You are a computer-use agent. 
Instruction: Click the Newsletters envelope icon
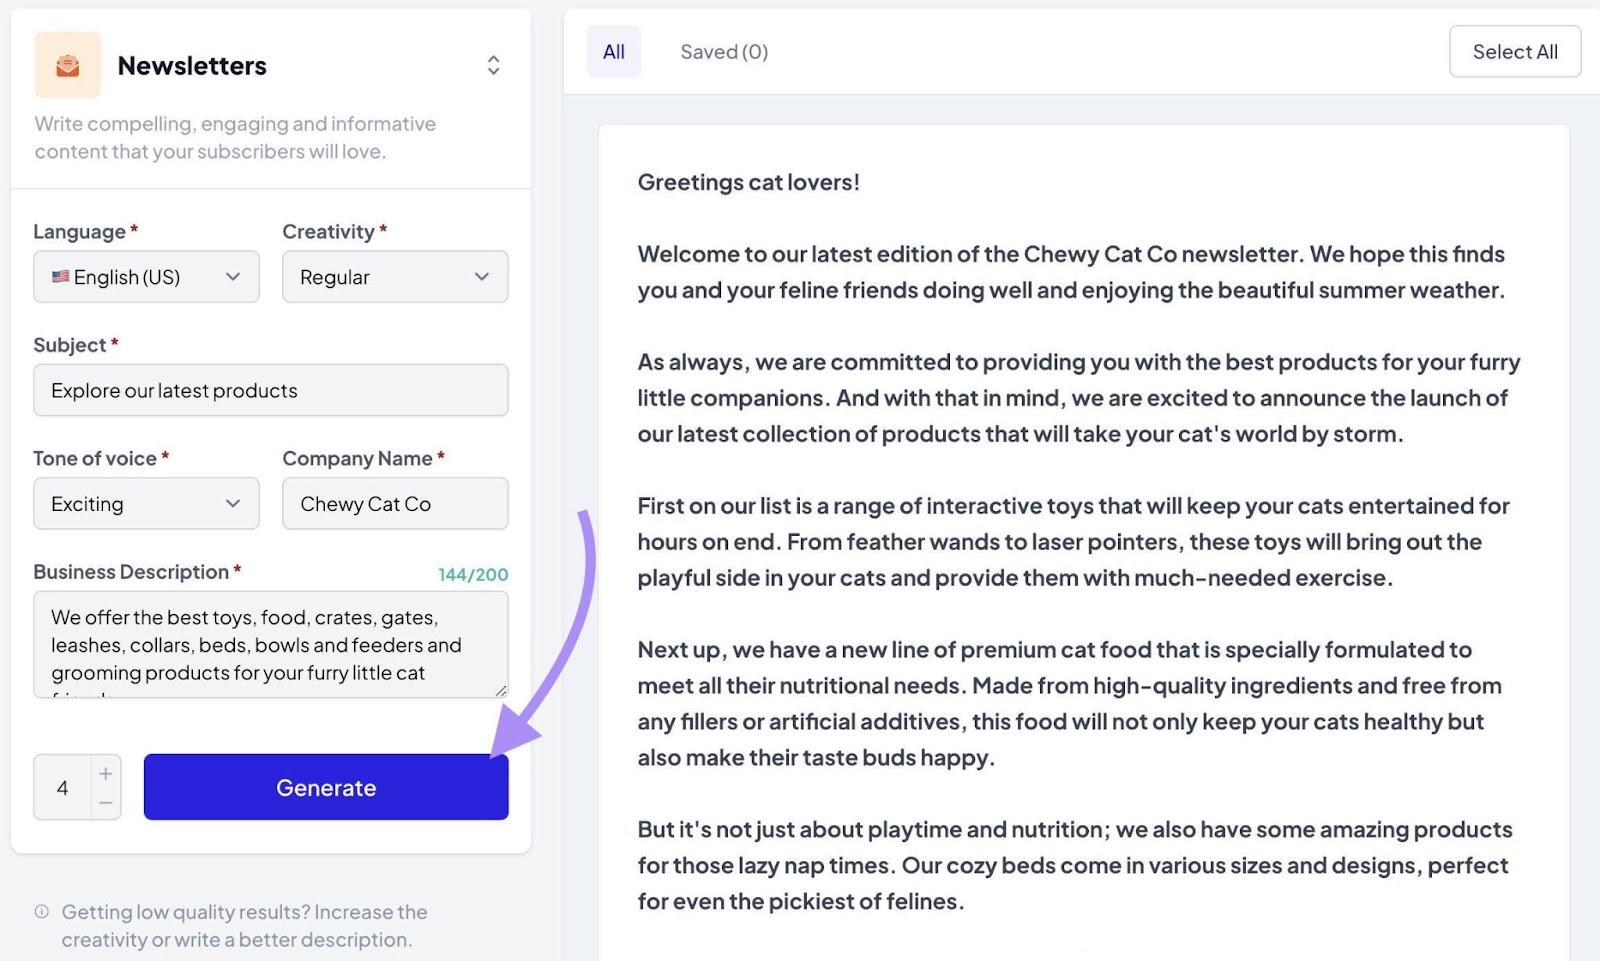pos(67,66)
